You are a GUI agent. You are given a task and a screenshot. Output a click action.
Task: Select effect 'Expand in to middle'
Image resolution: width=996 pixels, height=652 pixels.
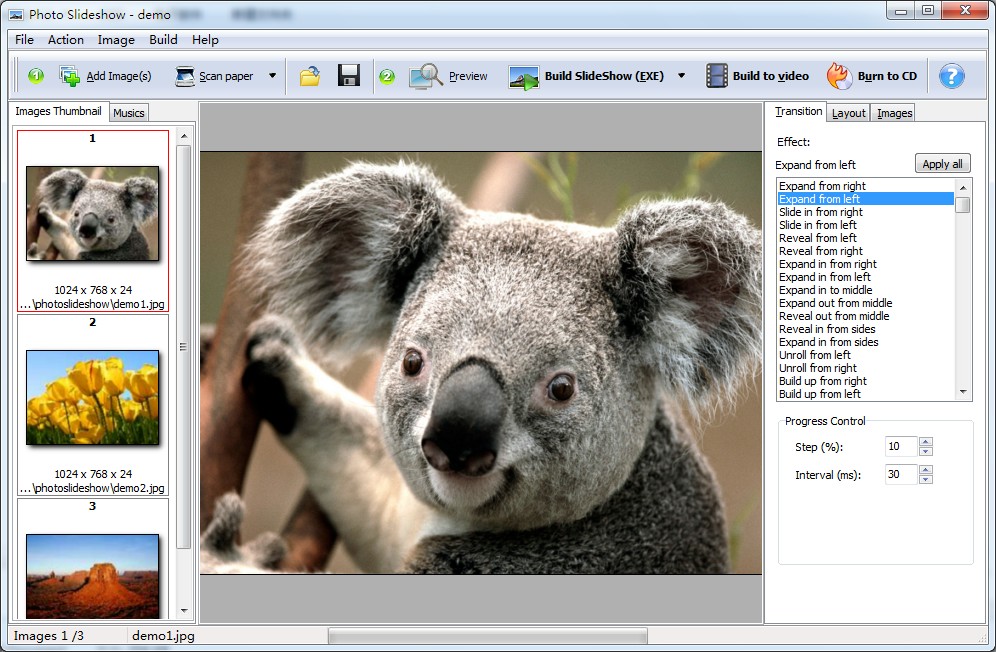(865, 290)
